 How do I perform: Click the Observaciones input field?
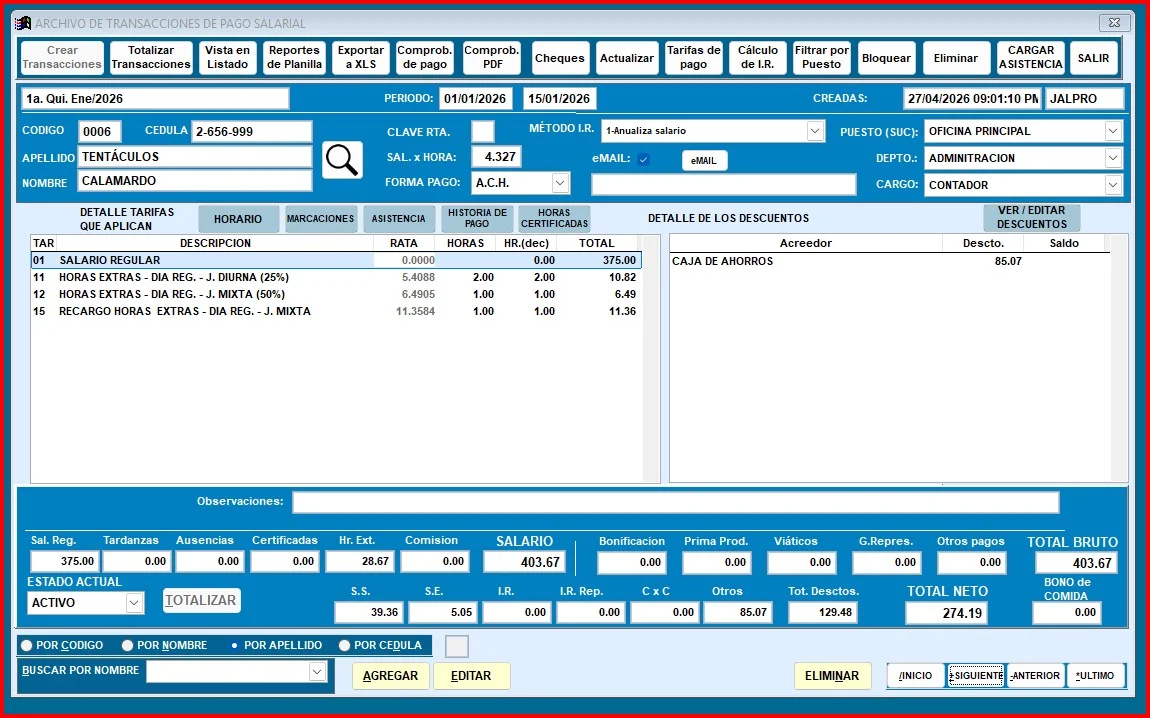point(675,502)
